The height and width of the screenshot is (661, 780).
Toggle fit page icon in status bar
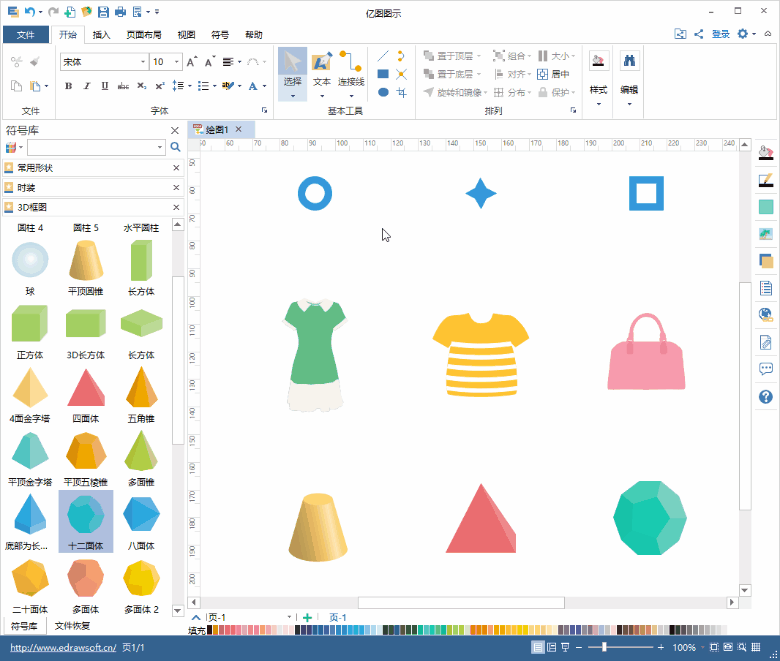pyautogui.click(x=714, y=647)
